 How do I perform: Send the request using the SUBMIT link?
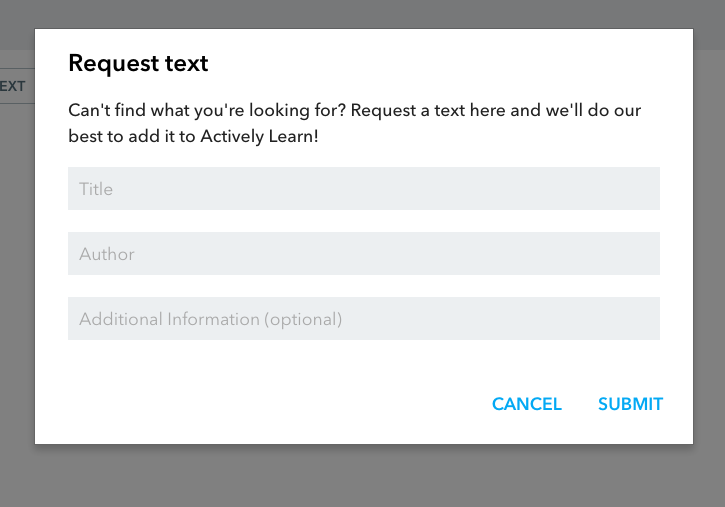pyautogui.click(x=630, y=404)
